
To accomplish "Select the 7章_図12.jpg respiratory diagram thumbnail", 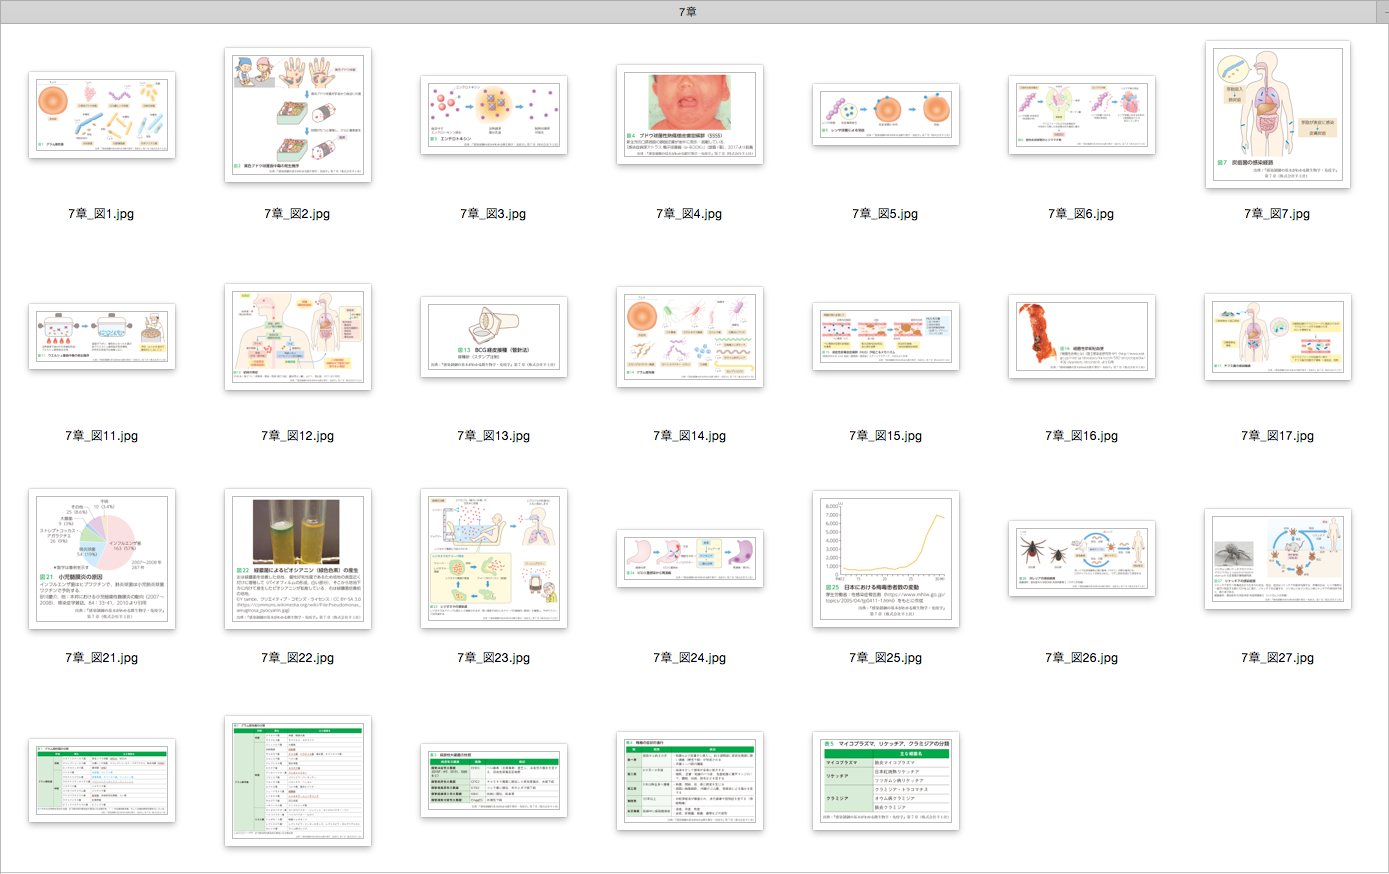I will coord(298,336).
